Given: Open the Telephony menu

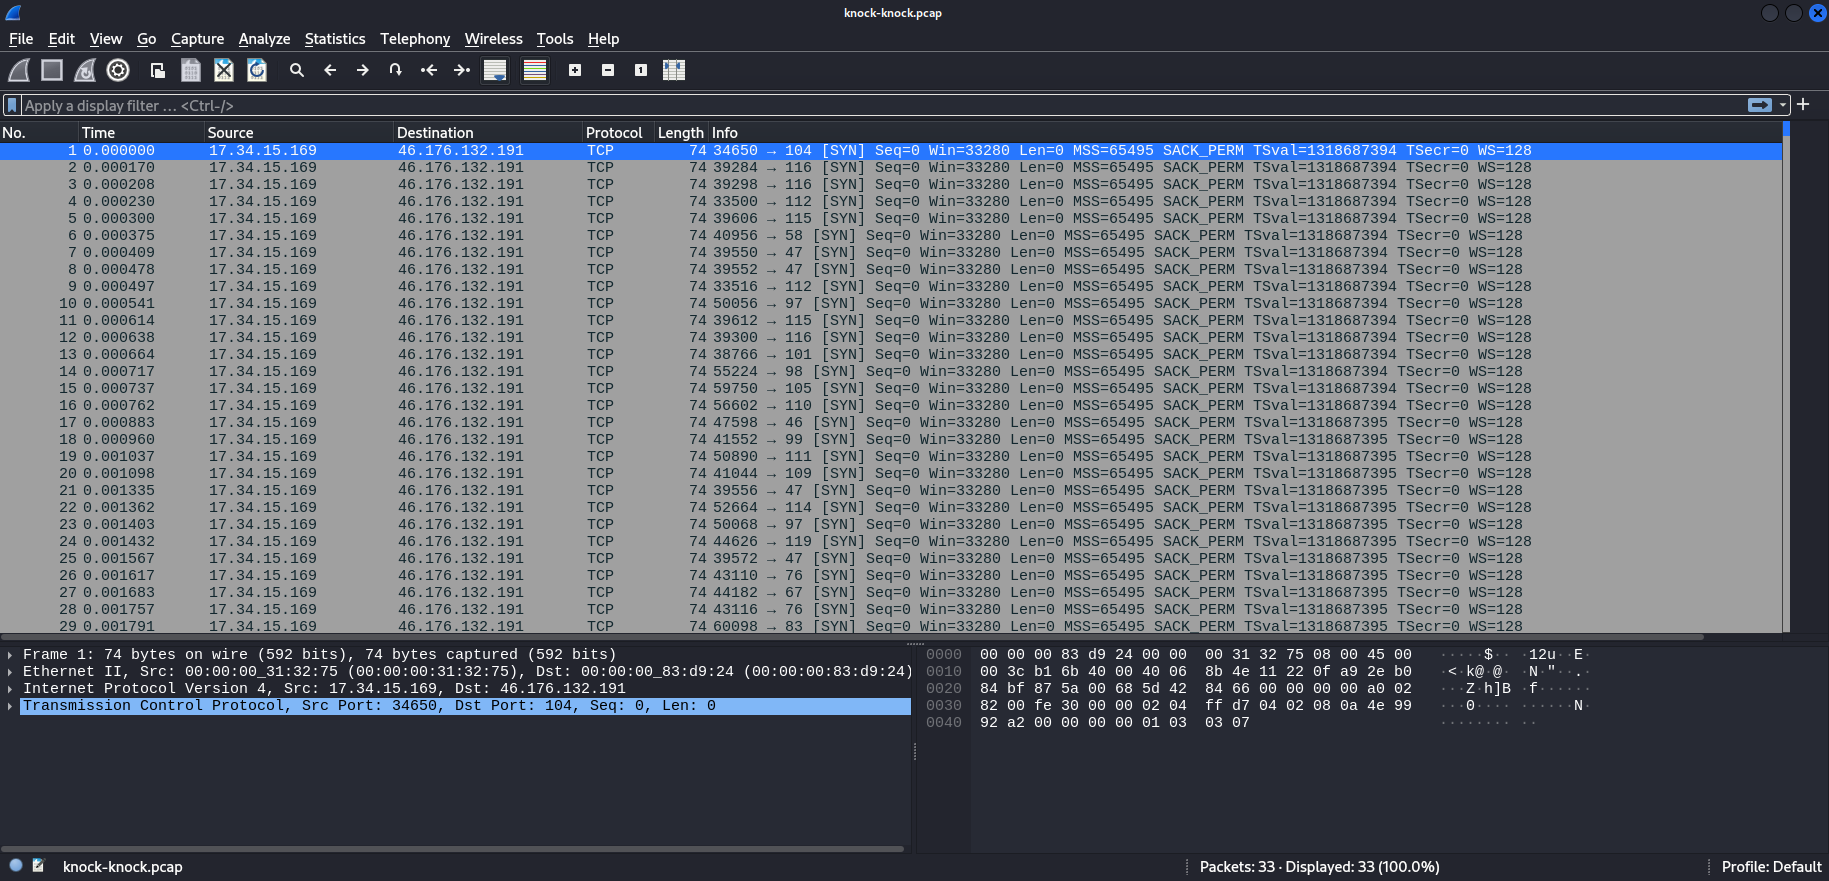Looking at the screenshot, I should (415, 39).
